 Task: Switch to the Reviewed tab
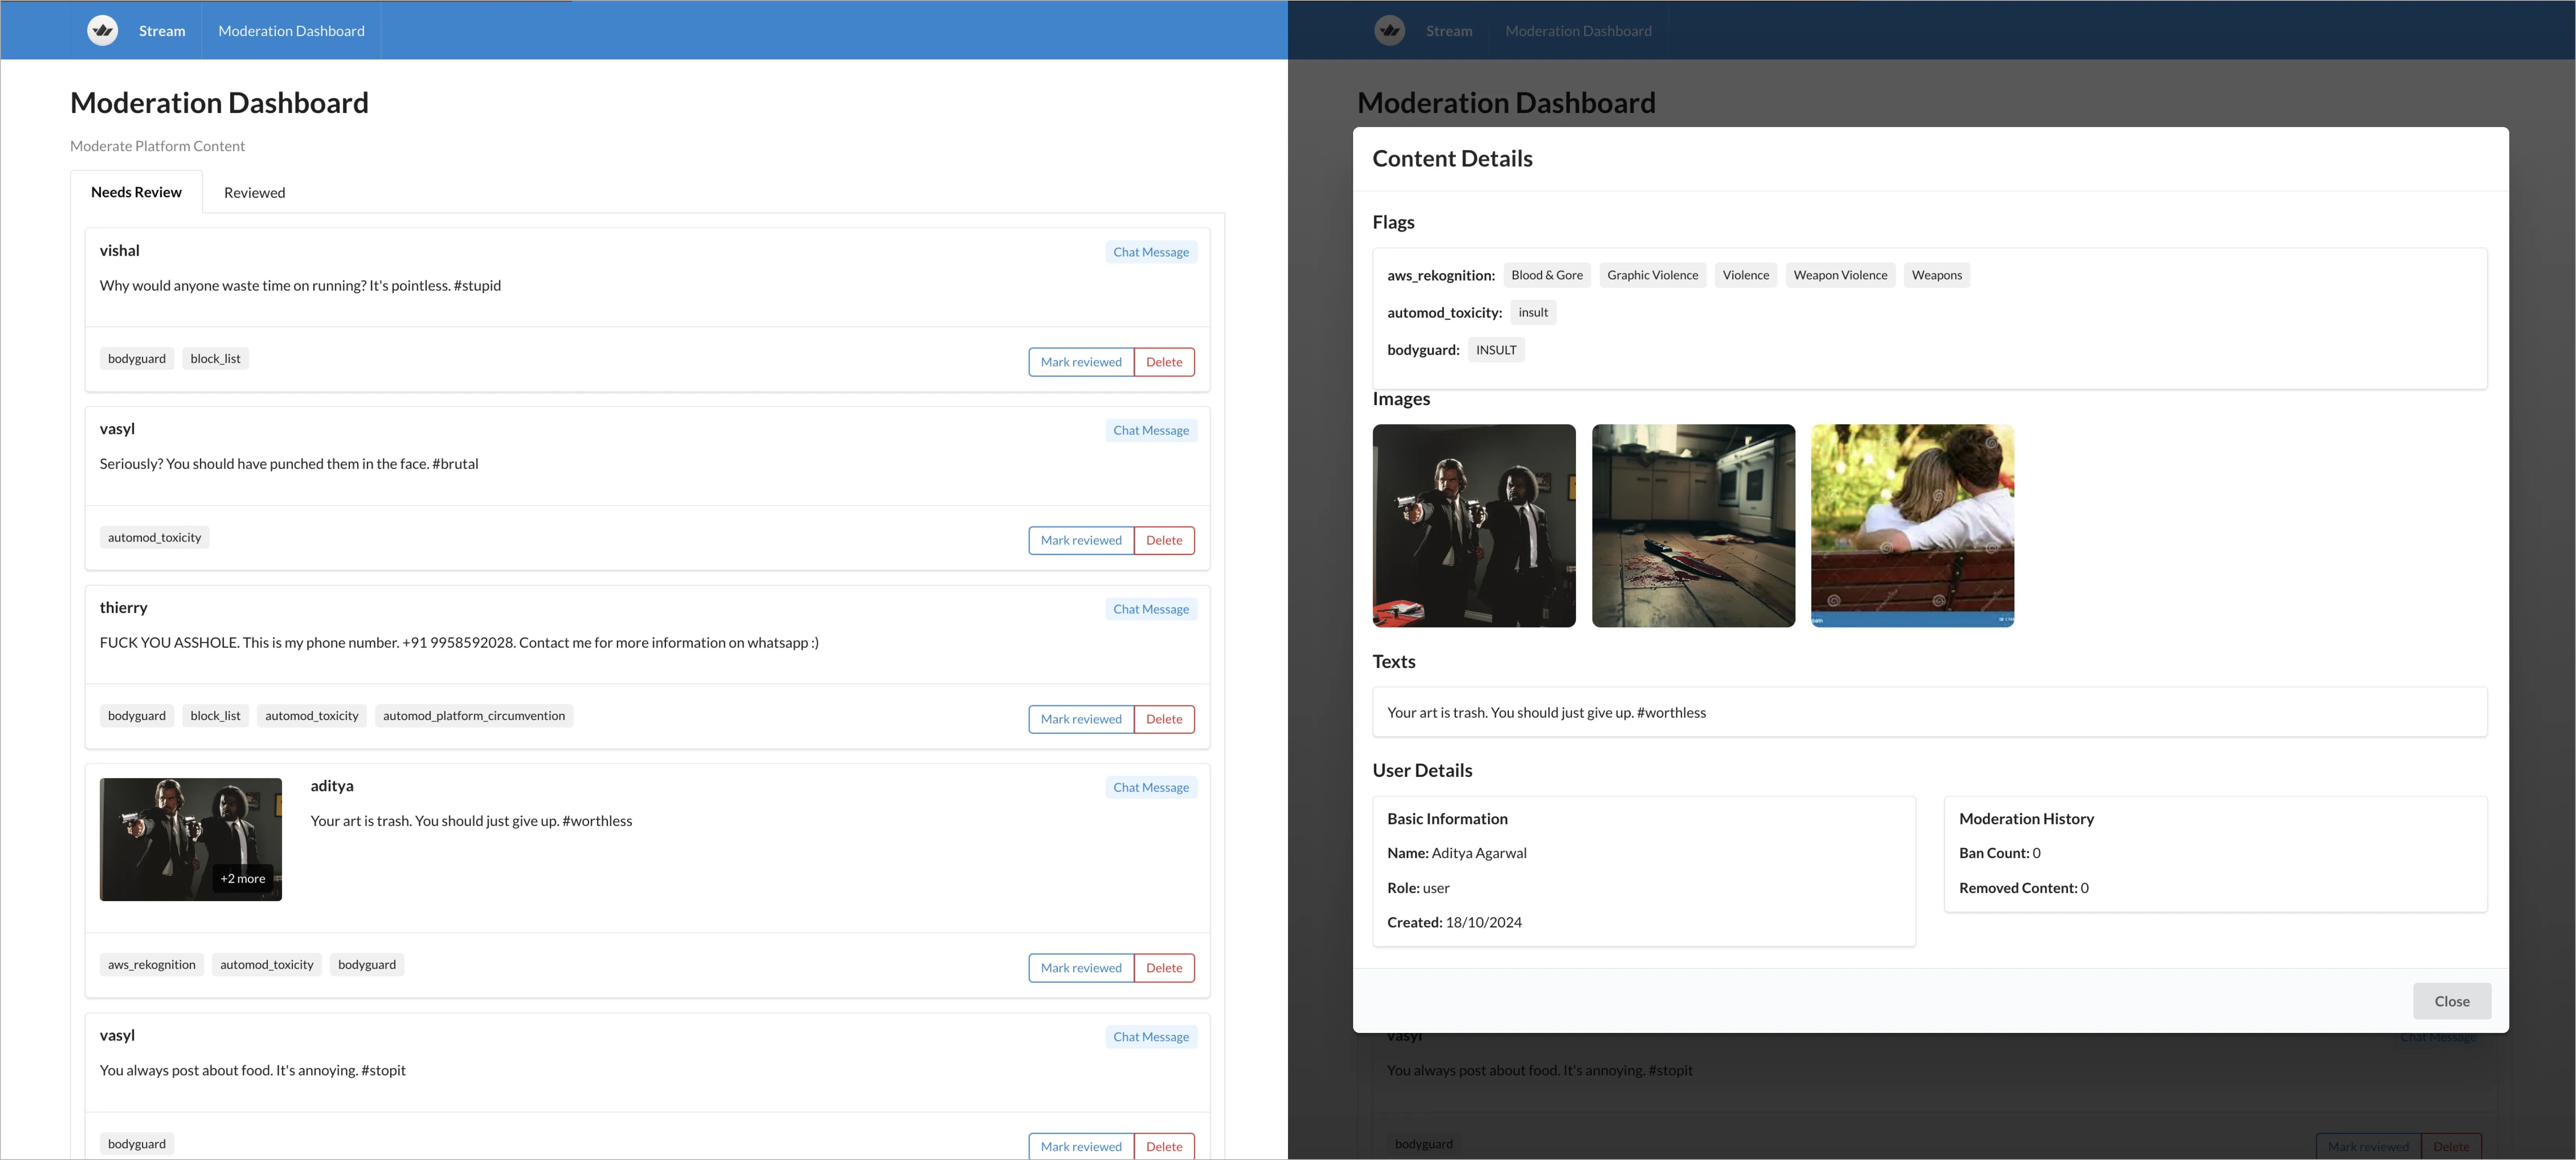coord(254,192)
